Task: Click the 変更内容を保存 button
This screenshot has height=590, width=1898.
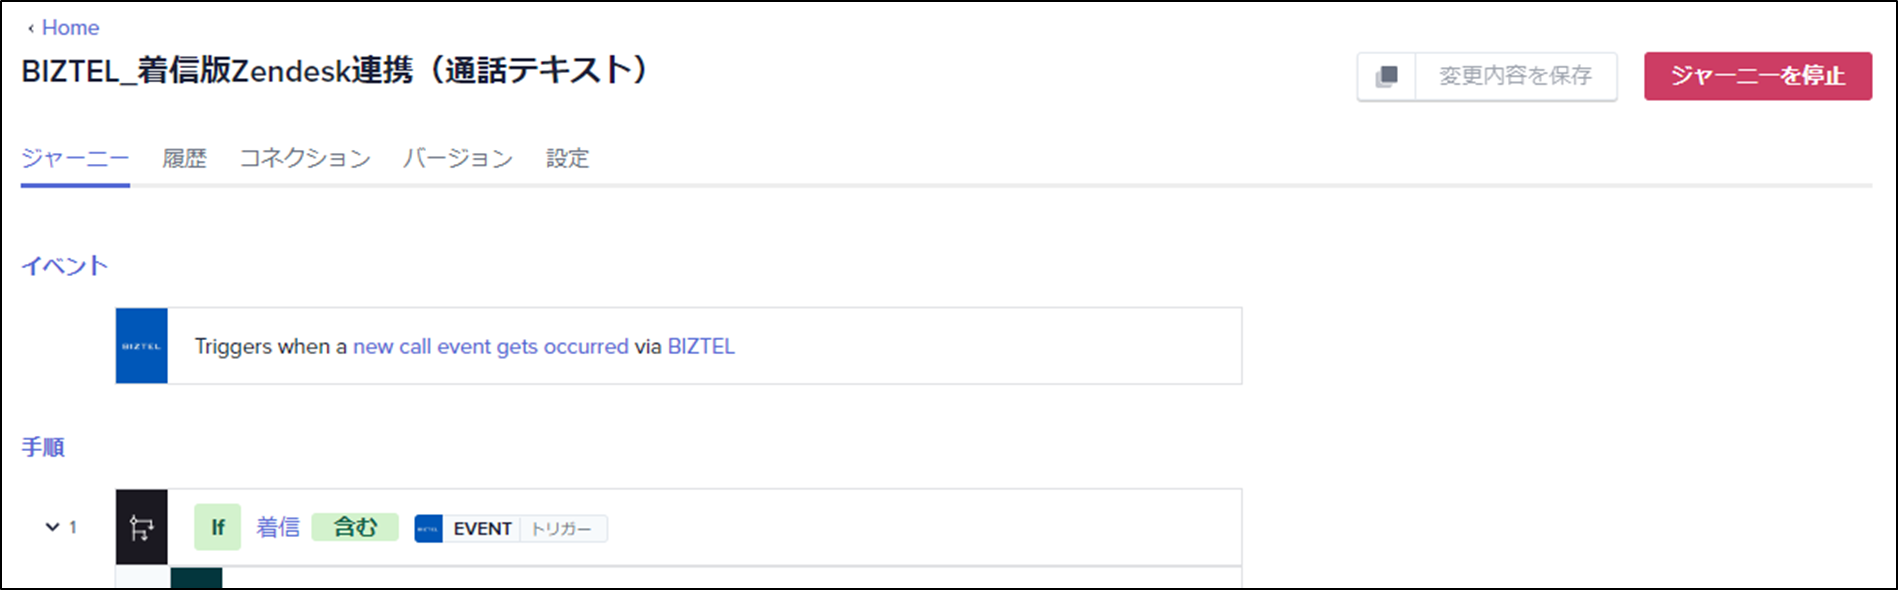Action: 1515,76
